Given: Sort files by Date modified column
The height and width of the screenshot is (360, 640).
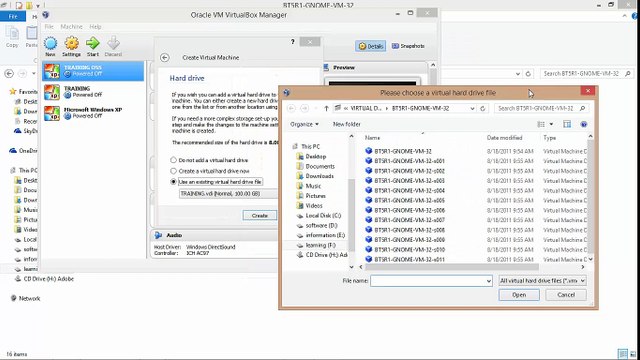Looking at the screenshot, I should [504, 138].
